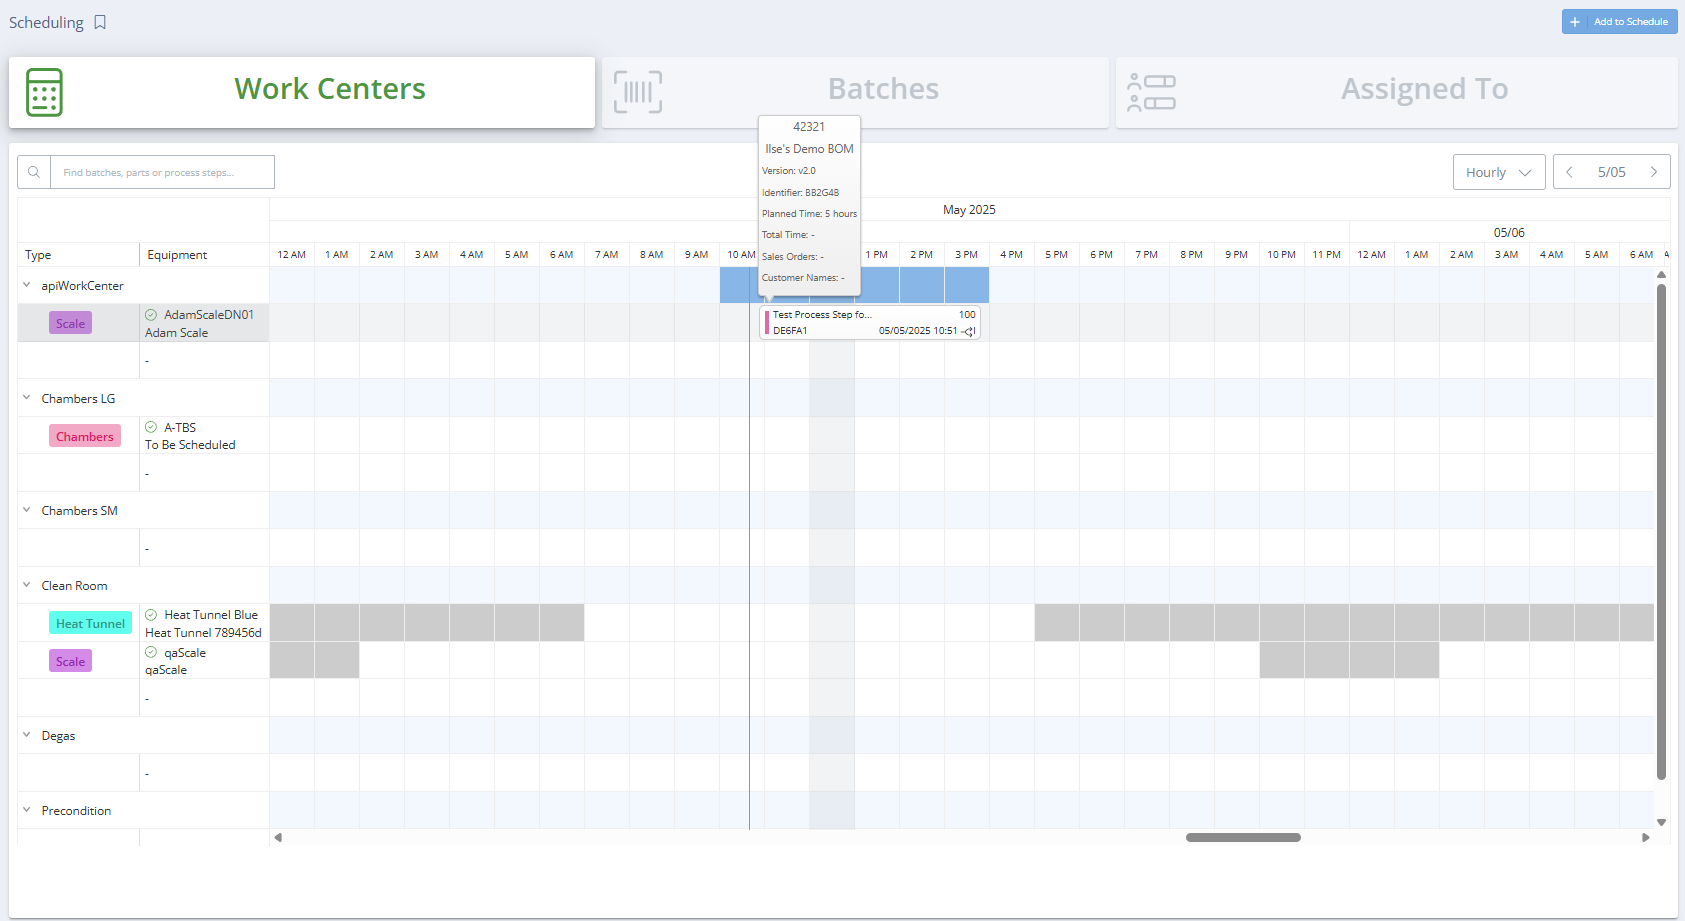This screenshot has height=921, width=1685.
Task: Click the 42321 number in the tooltip
Action: [809, 127]
